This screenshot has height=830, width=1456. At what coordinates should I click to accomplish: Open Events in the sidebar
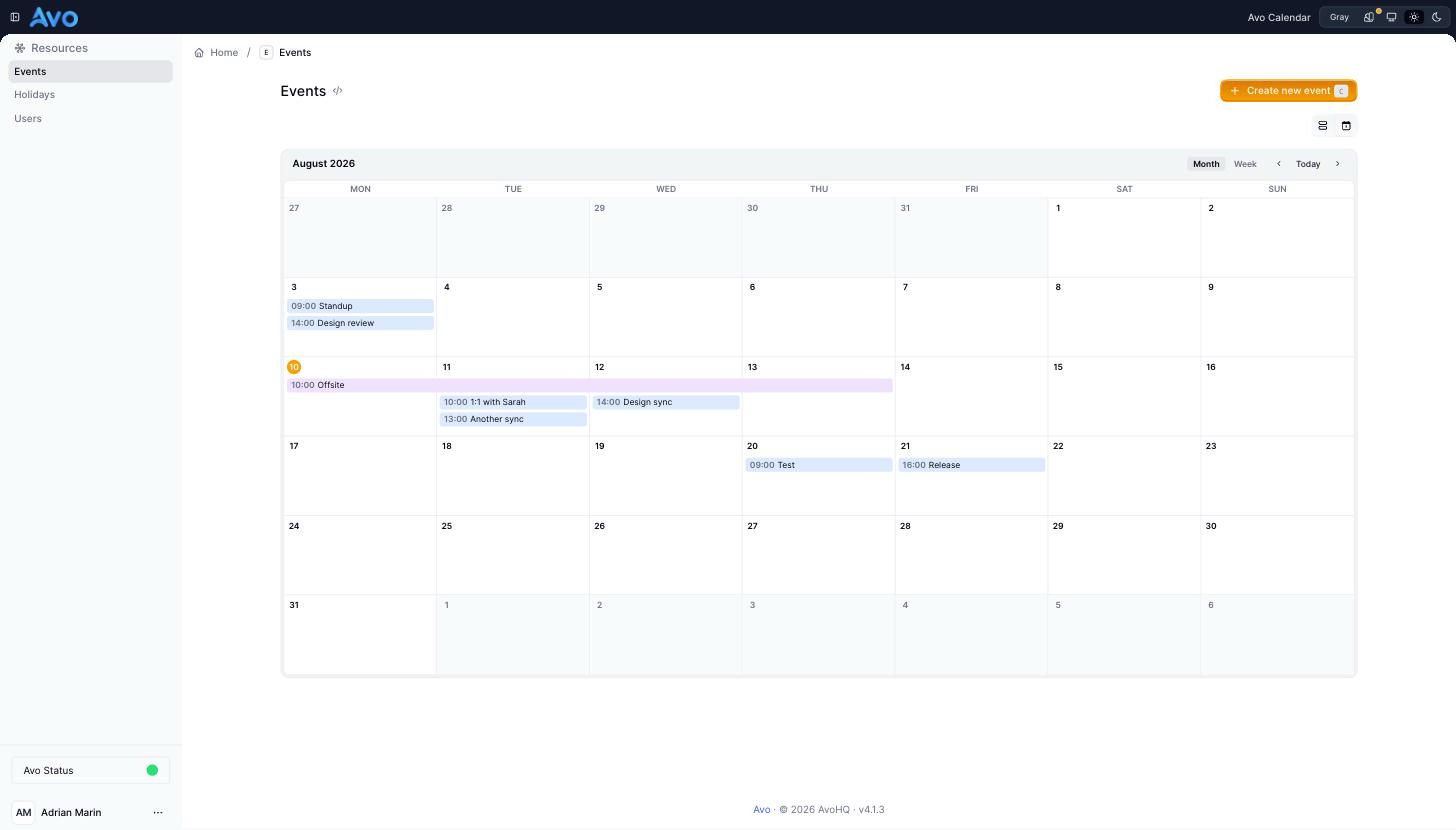tap(90, 71)
